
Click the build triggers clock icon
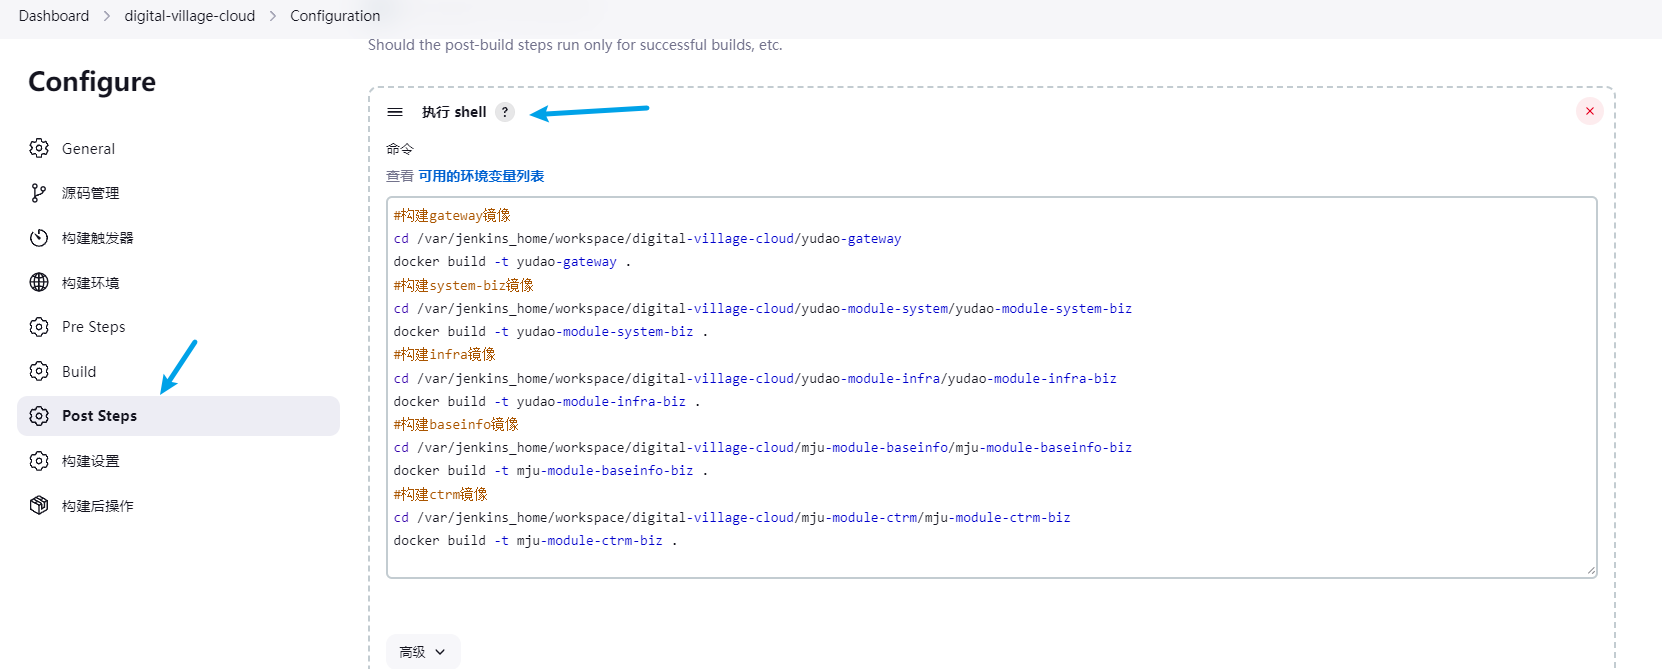pyautogui.click(x=39, y=238)
